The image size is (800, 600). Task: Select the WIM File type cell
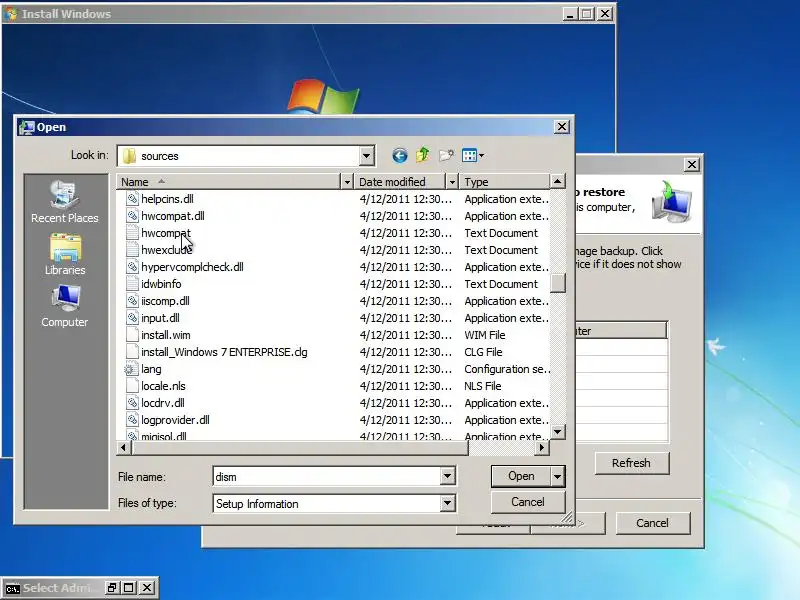click(485, 335)
